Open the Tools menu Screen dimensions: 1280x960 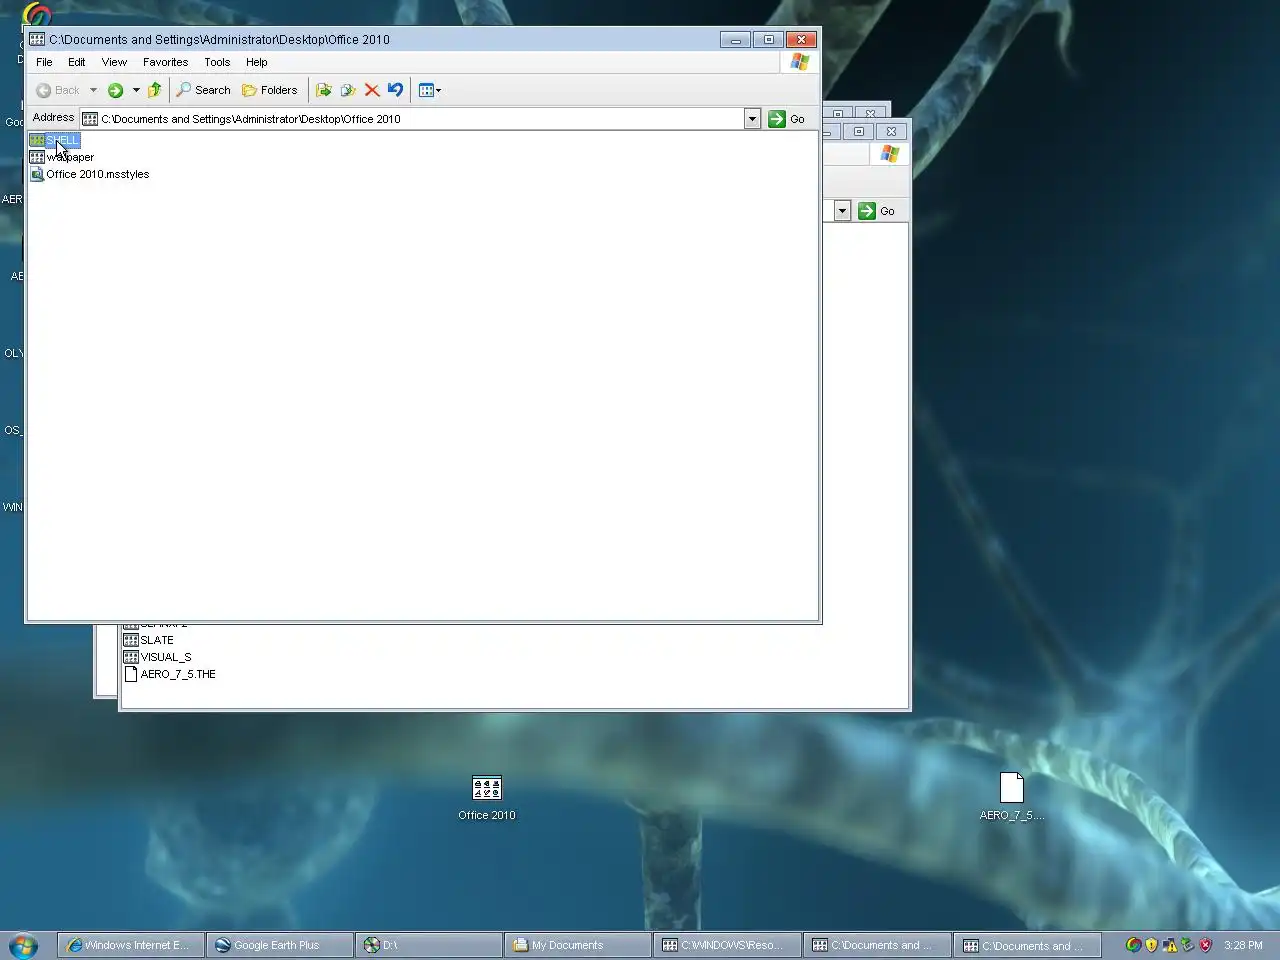click(x=217, y=62)
